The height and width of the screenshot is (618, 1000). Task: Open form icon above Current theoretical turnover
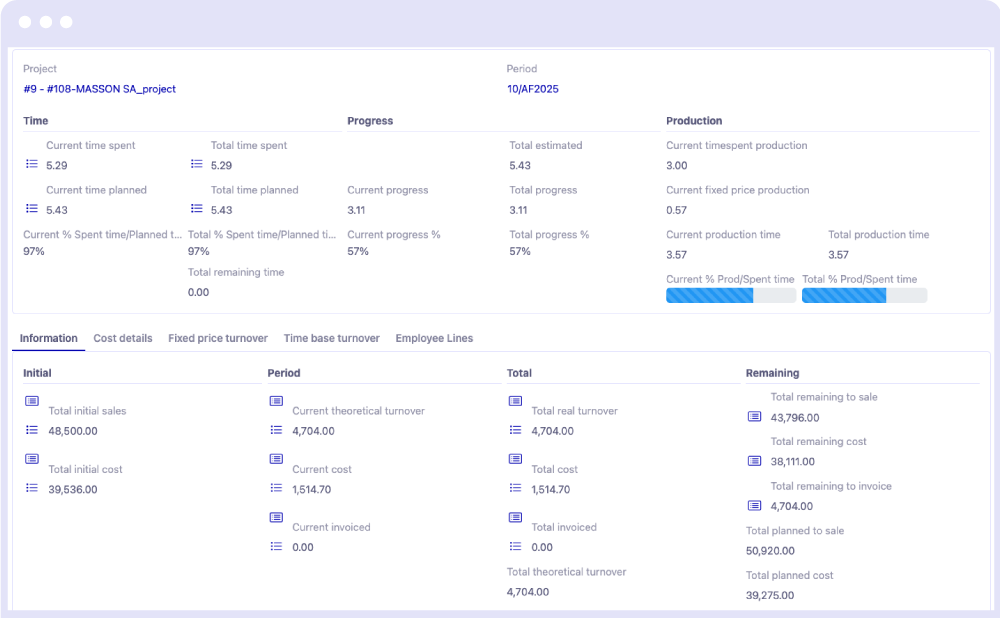pos(276,401)
